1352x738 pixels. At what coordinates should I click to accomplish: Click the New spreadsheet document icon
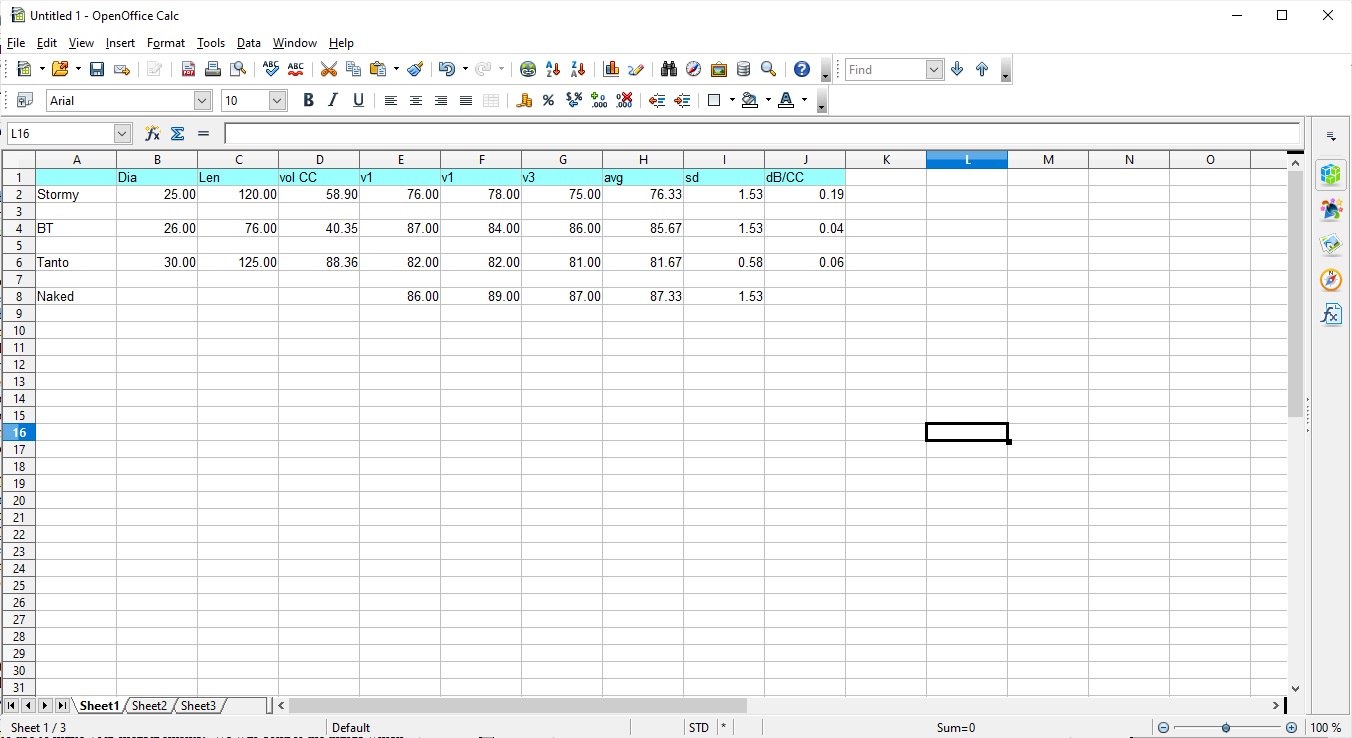26,69
